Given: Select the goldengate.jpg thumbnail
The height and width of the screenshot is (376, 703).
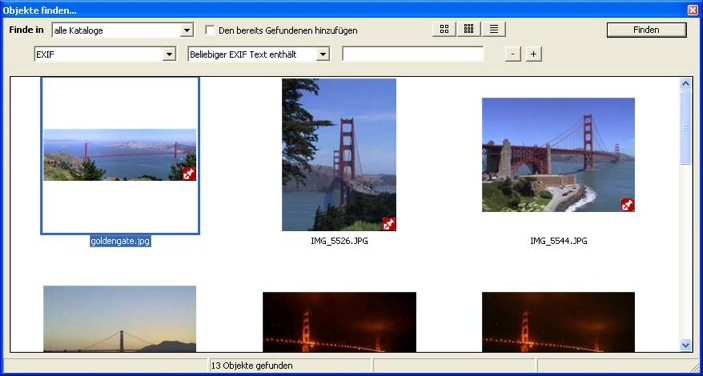Looking at the screenshot, I should coord(120,155).
